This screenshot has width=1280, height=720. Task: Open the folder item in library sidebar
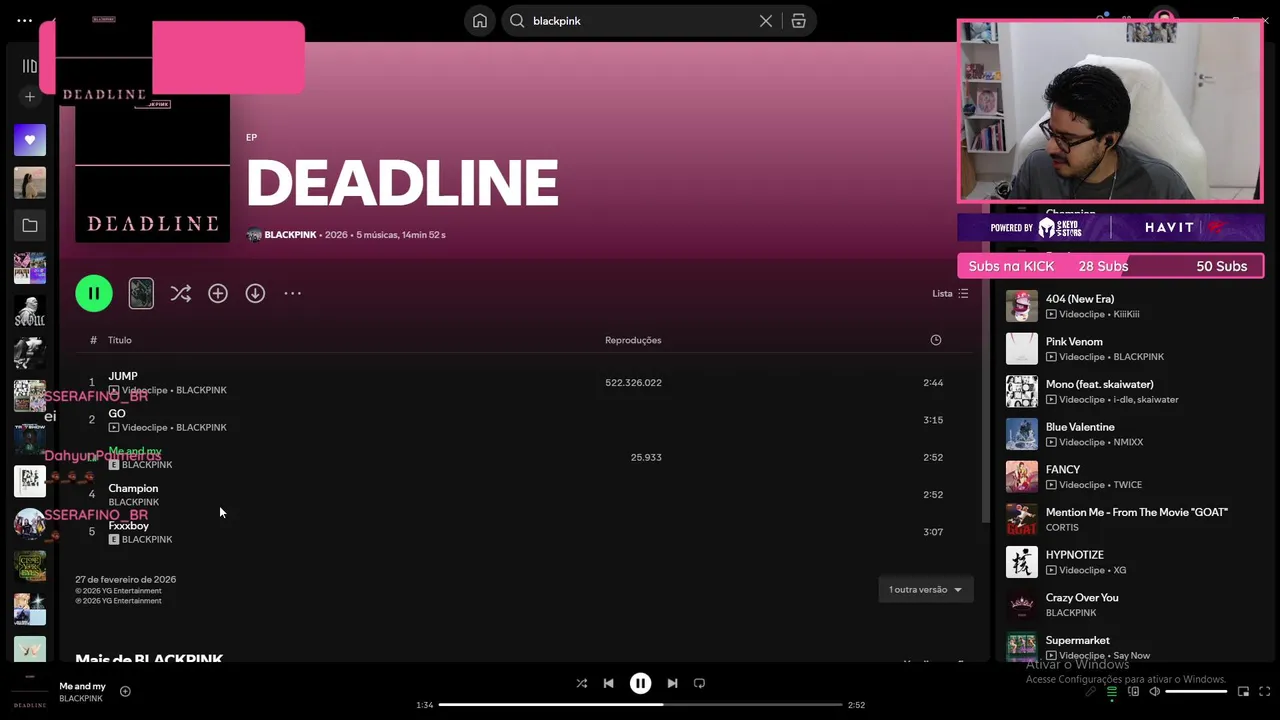pyautogui.click(x=30, y=226)
